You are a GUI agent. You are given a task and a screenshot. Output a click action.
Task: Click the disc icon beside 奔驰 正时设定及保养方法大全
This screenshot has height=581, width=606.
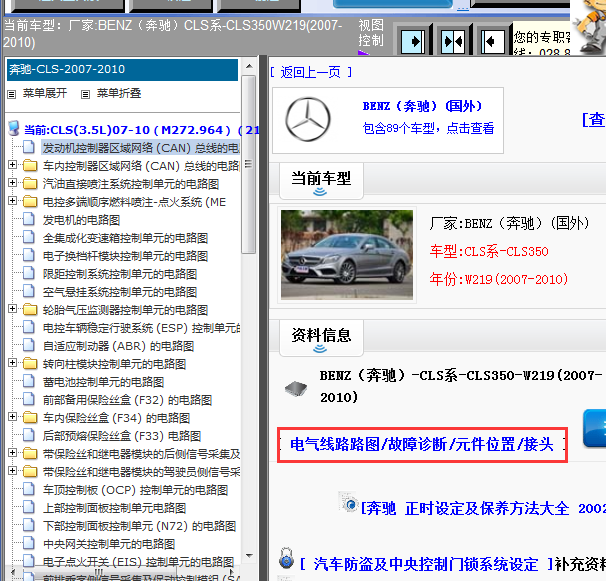coord(349,502)
